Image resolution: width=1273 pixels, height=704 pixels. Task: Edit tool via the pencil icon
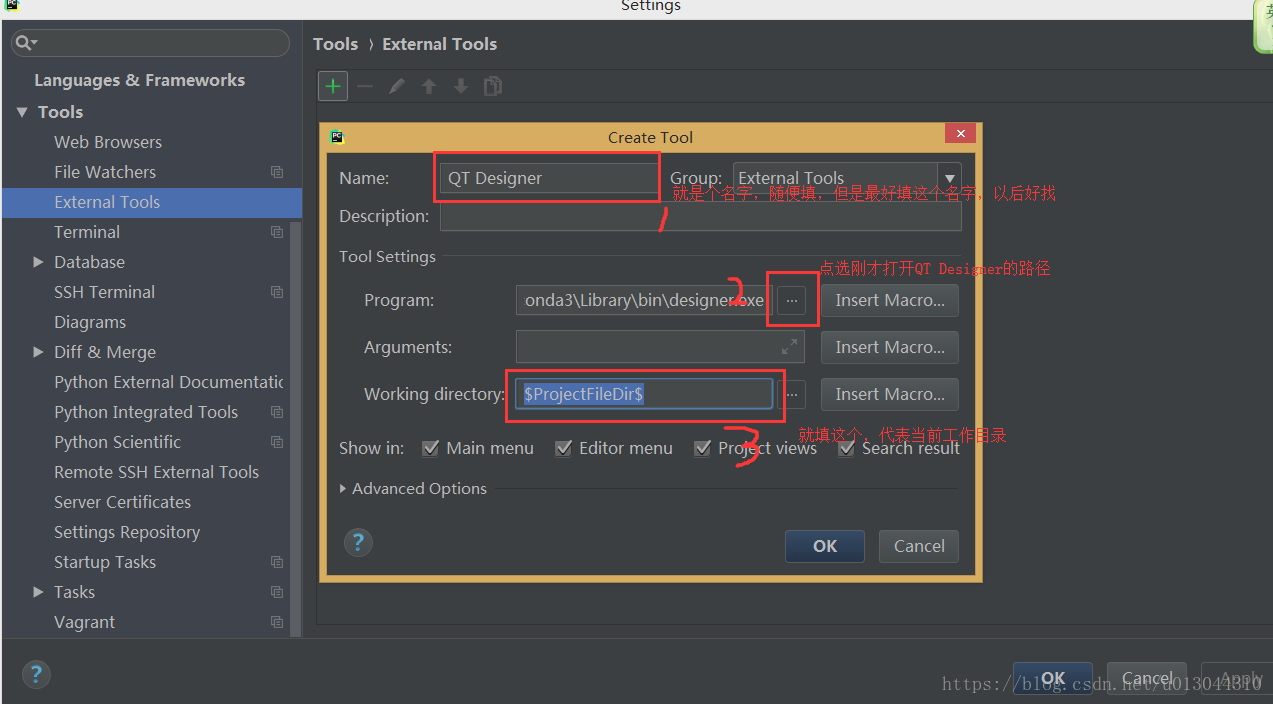click(396, 86)
